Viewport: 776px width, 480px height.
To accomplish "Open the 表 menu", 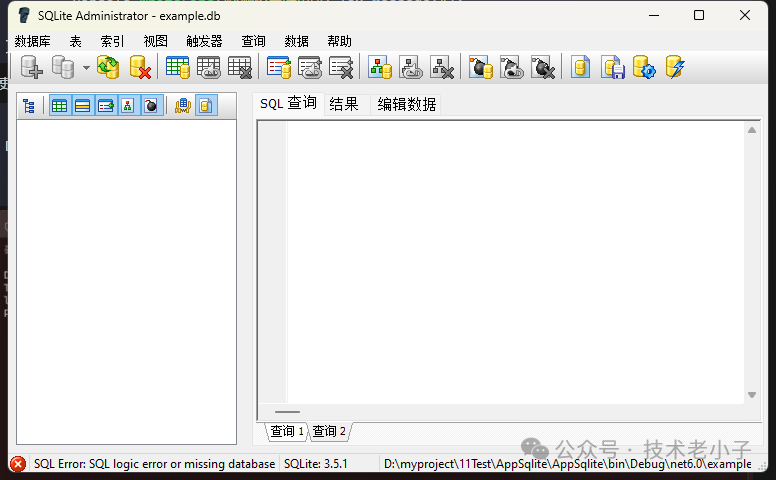I will point(75,41).
